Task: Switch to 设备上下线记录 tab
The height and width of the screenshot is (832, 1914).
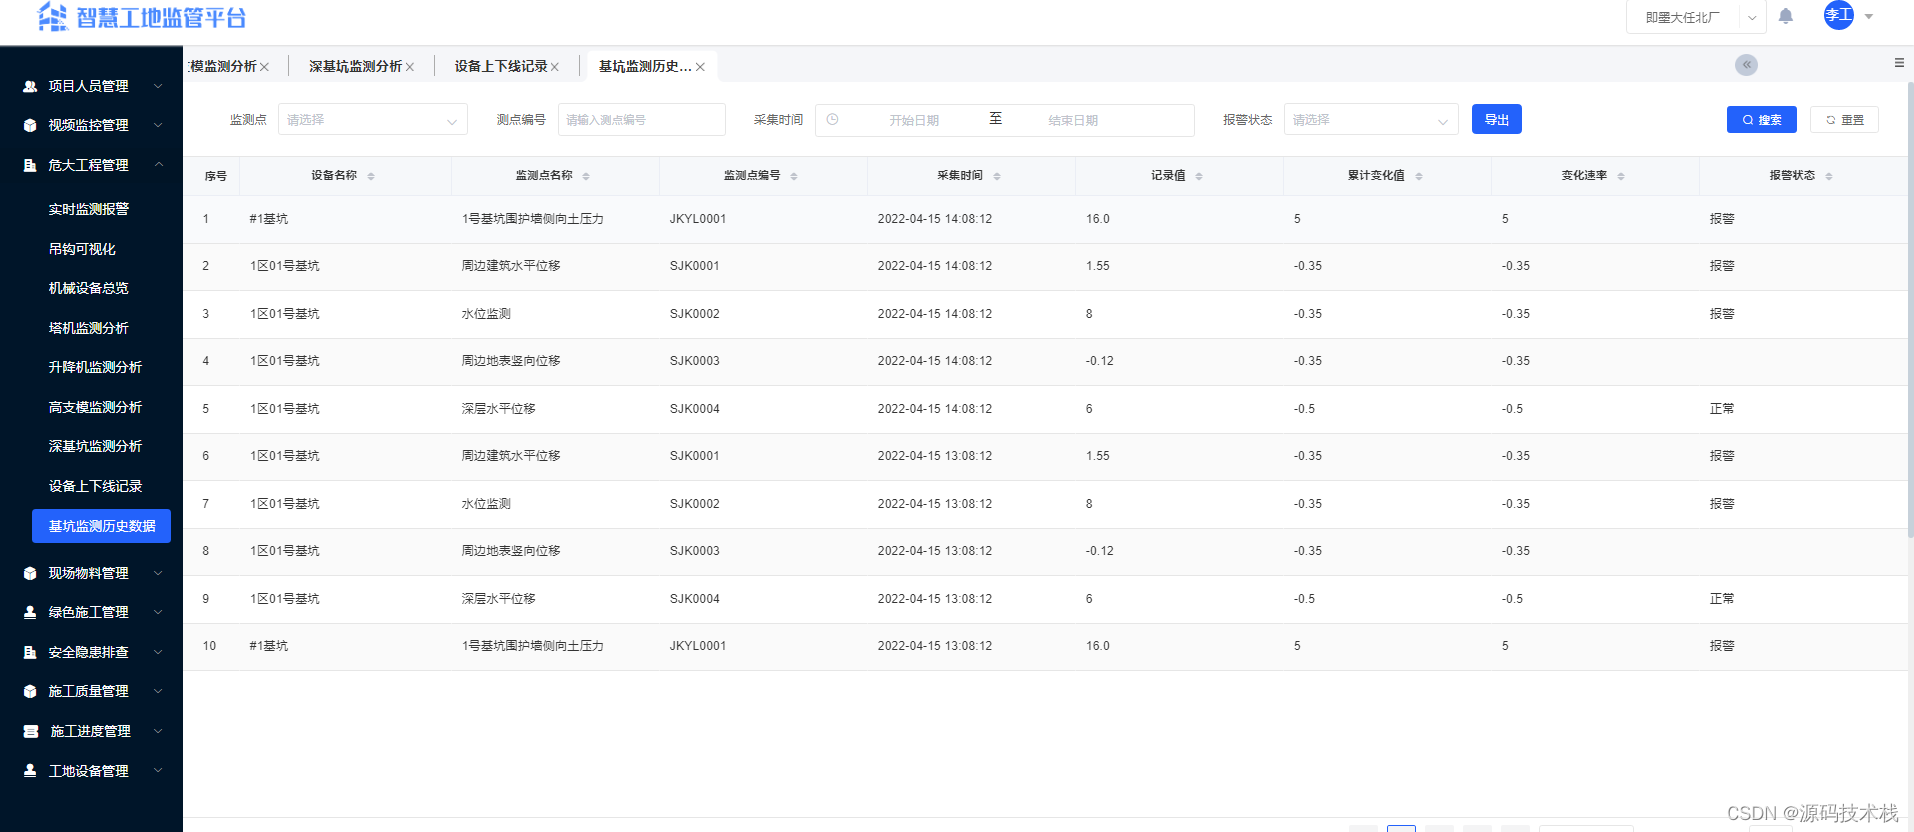Action: 501,66
